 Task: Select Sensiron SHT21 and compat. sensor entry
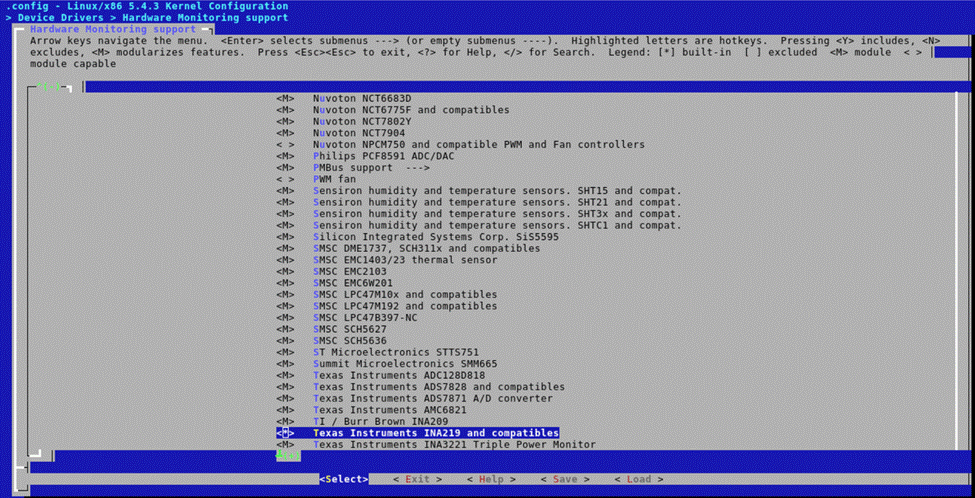tap(497, 202)
